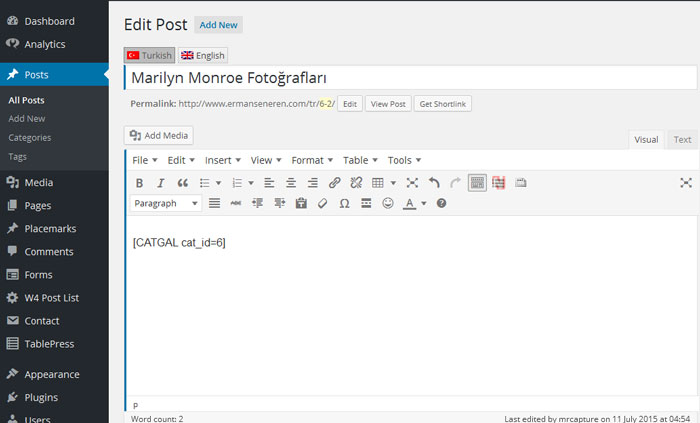This screenshot has height=423, width=700.
Task: Open the permalink URL link
Action: coord(257,104)
